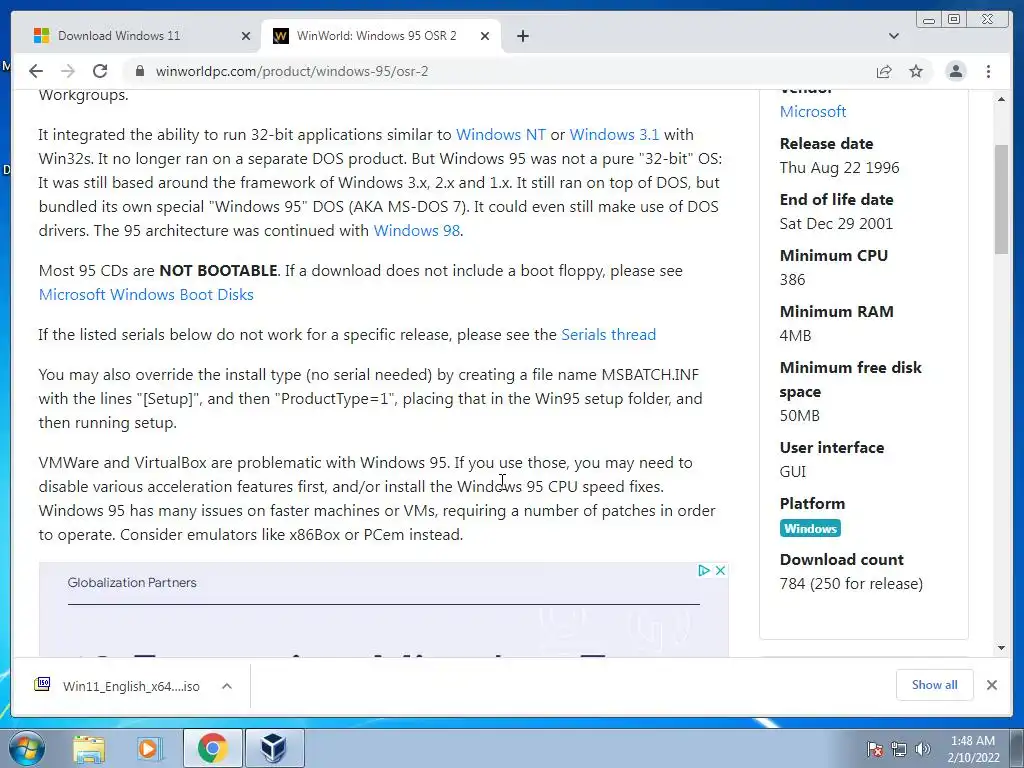
Task: Click the AdChoices triangle icon on ad
Action: [x=704, y=570]
